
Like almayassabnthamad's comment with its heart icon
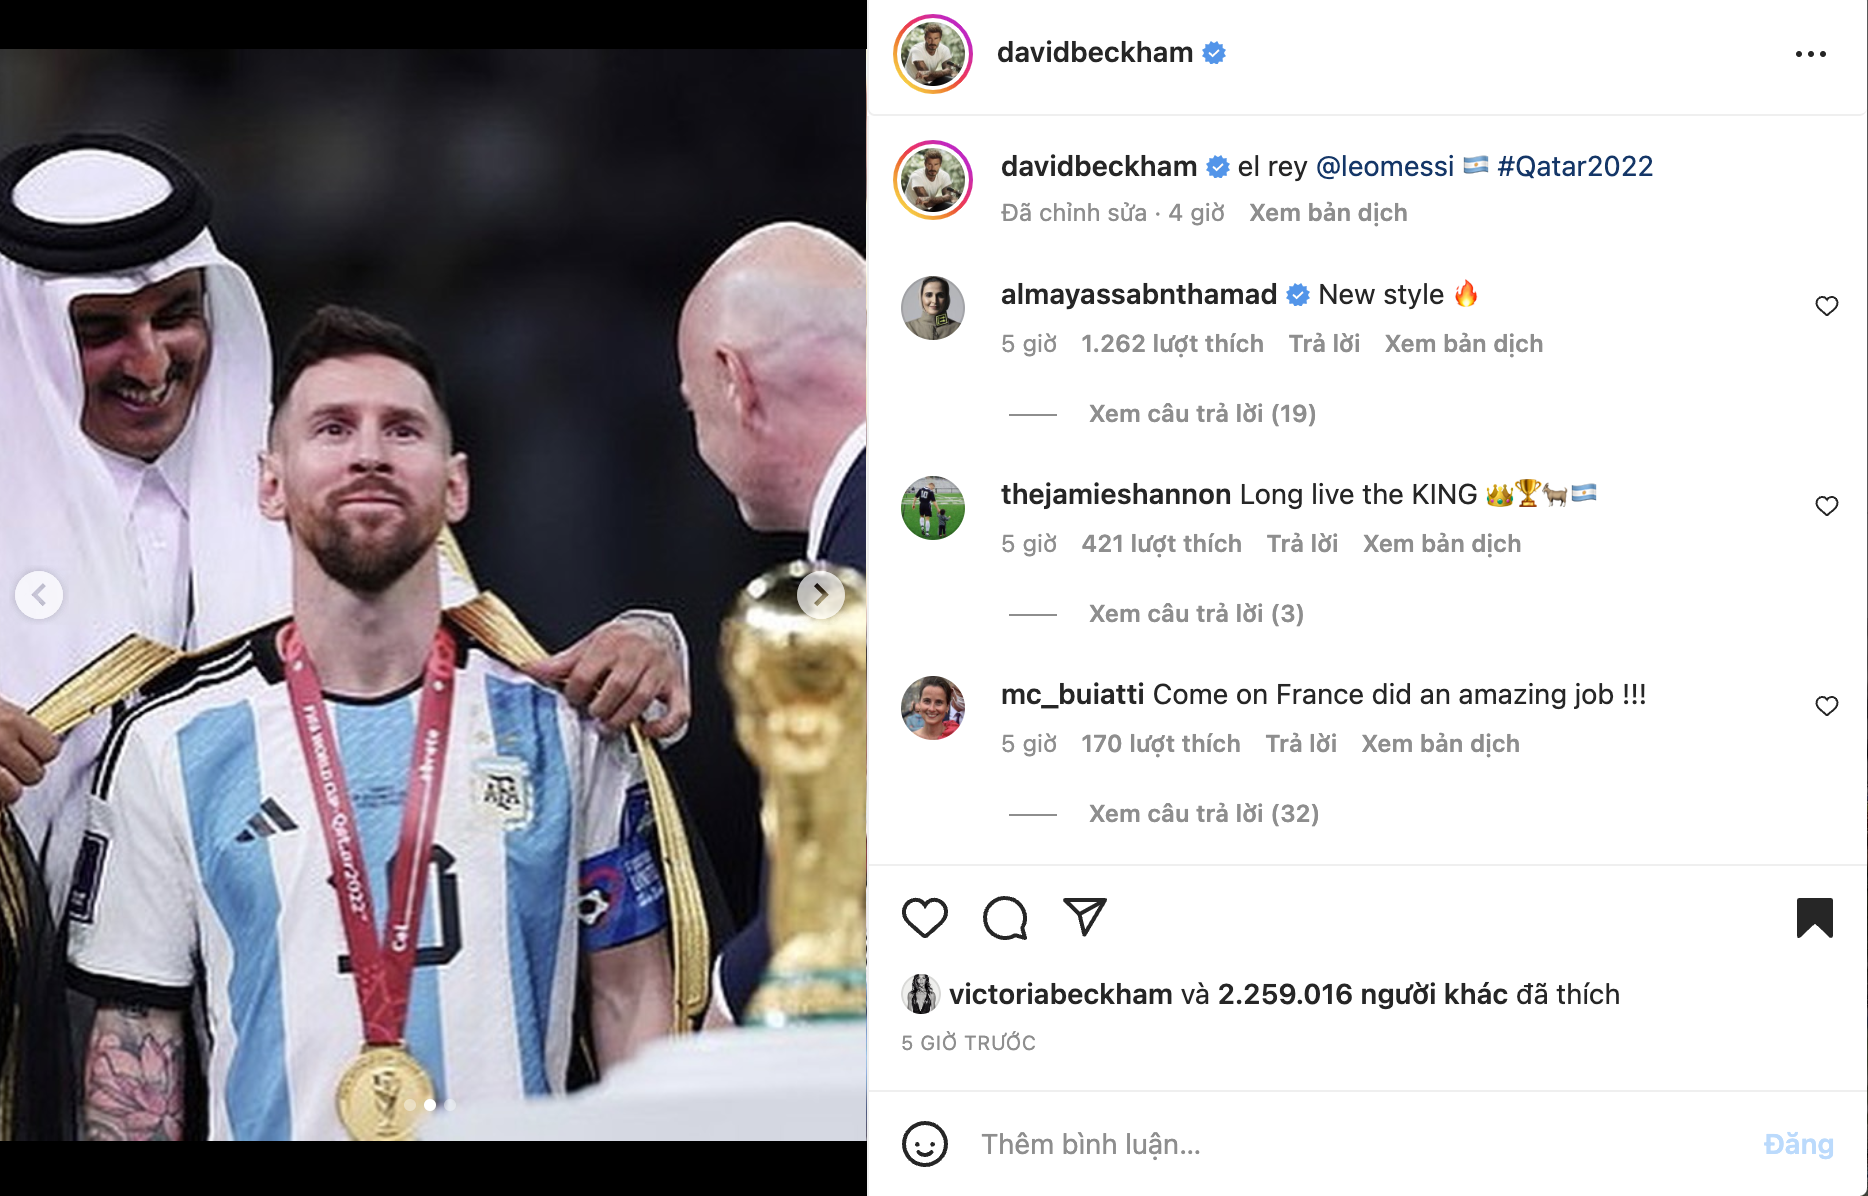click(x=1827, y=305)
